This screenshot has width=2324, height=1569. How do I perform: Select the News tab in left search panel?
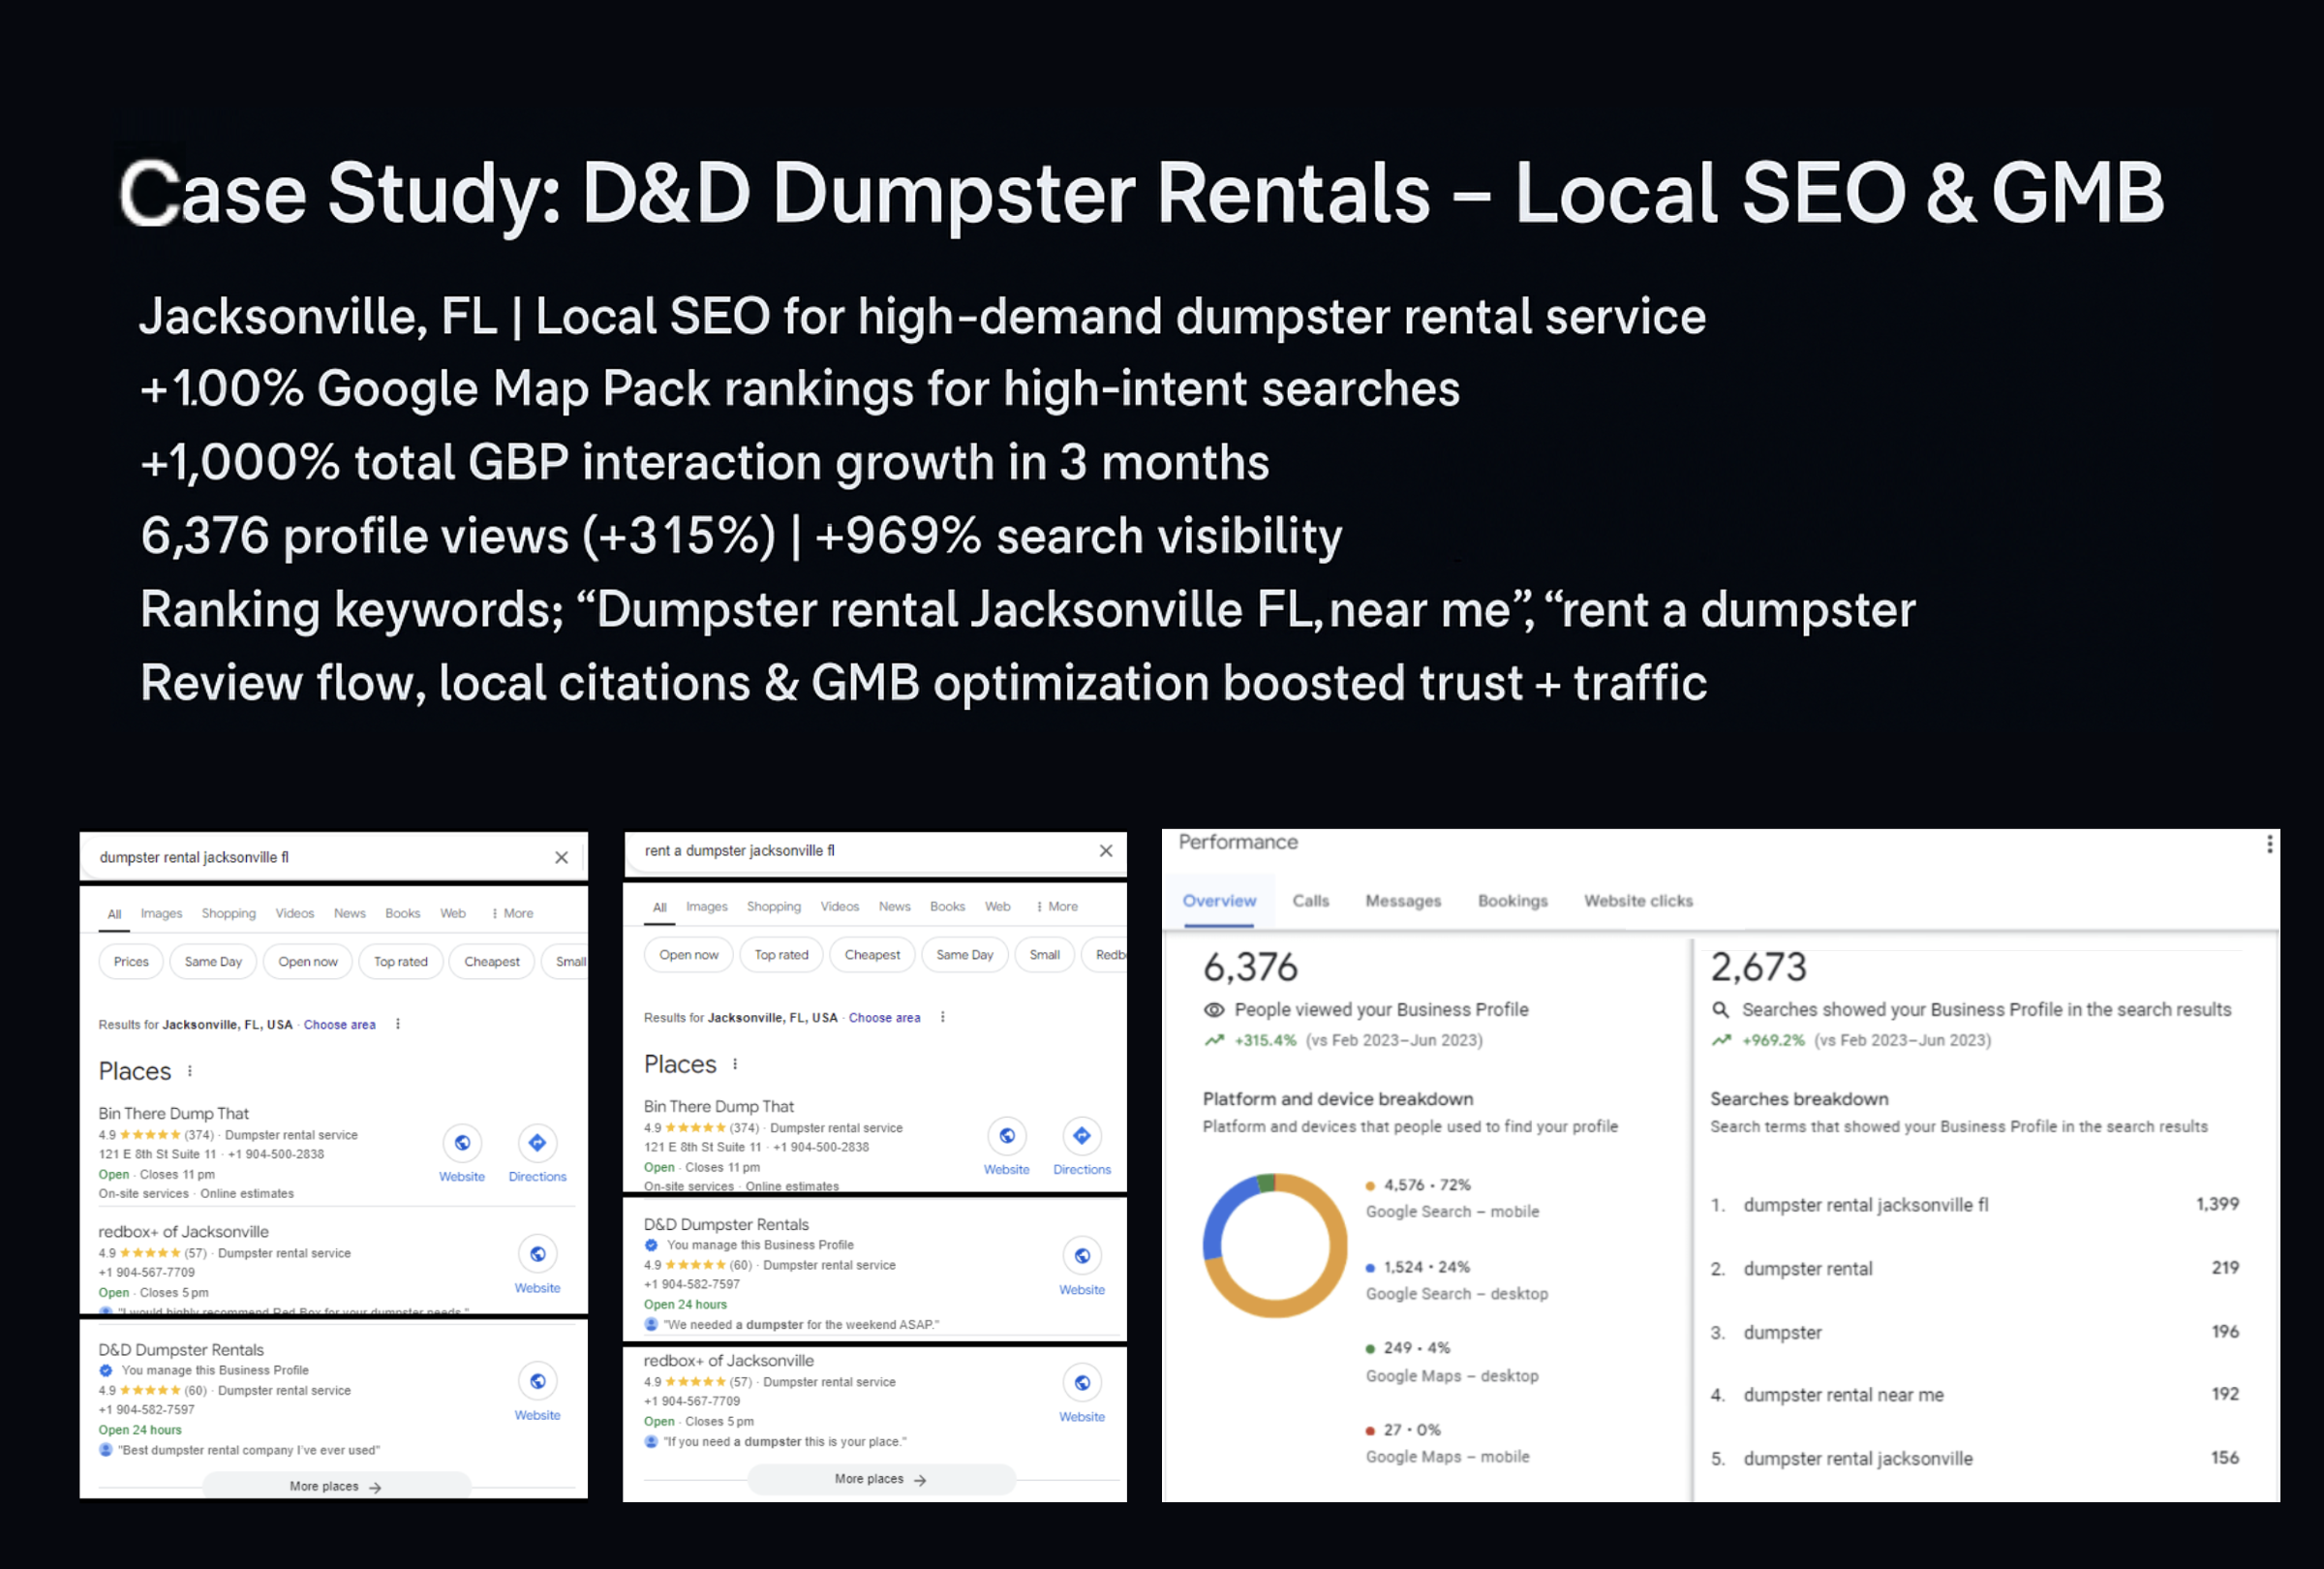click(350, 913)
